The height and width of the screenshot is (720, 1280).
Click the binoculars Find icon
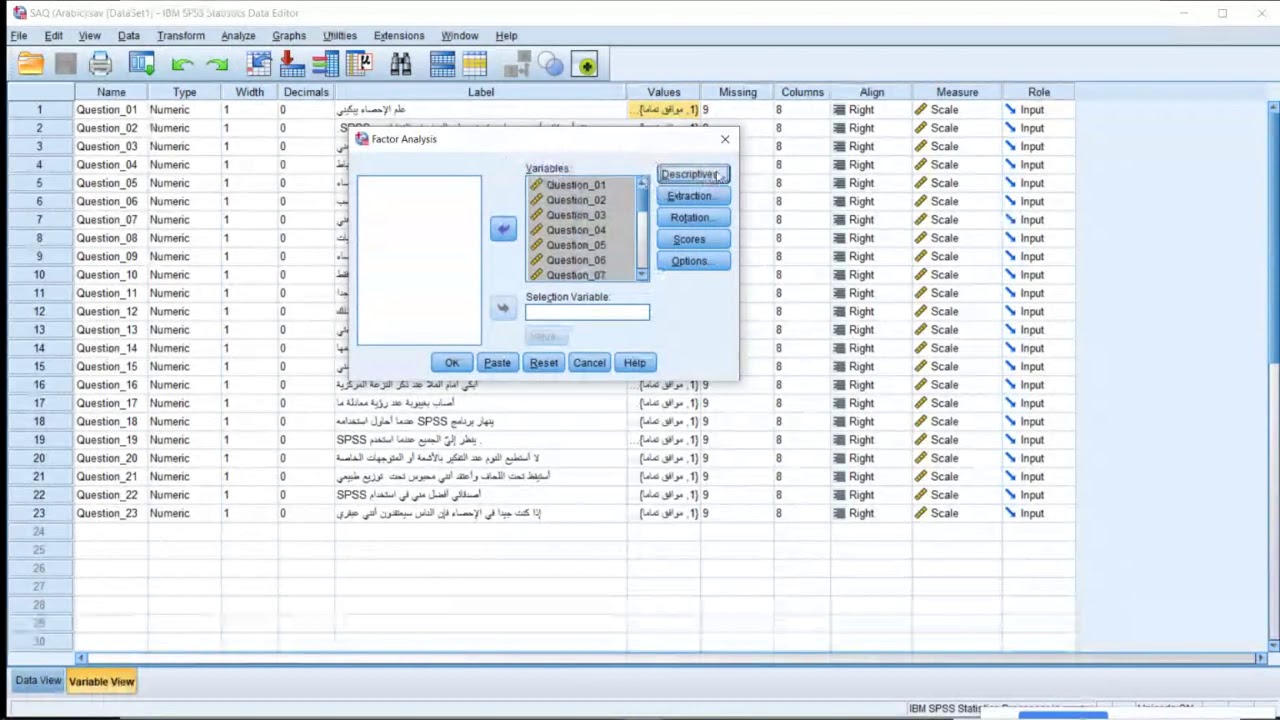[401, 65]
